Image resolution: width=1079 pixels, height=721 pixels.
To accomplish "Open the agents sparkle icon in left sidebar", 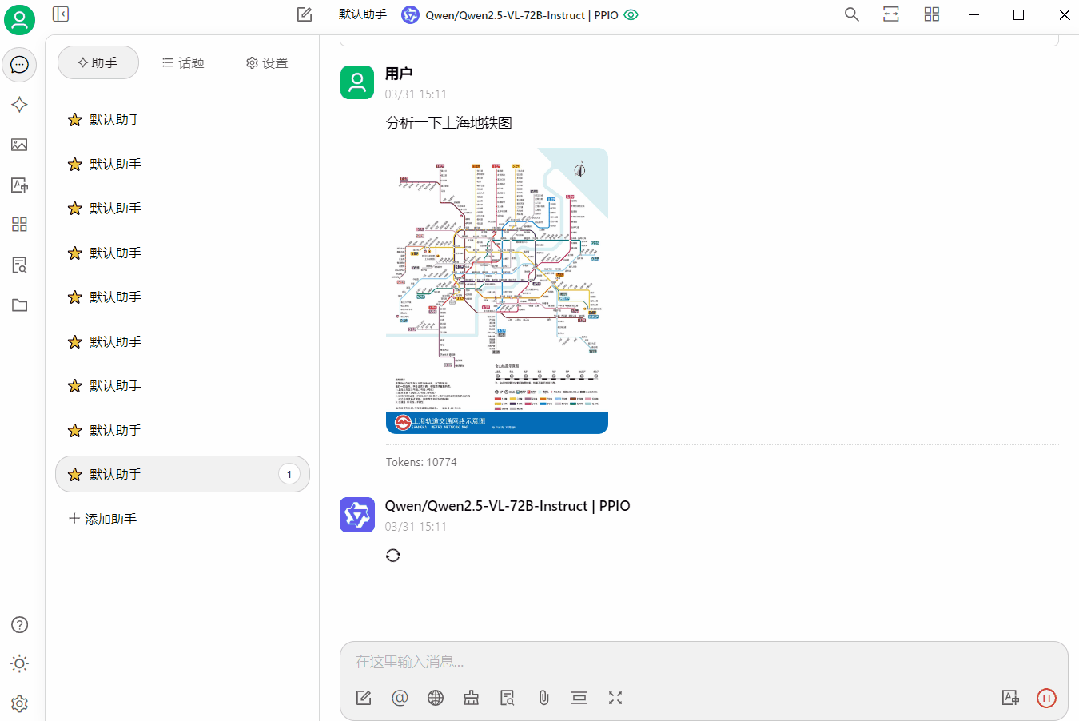I will coord(19,105).
